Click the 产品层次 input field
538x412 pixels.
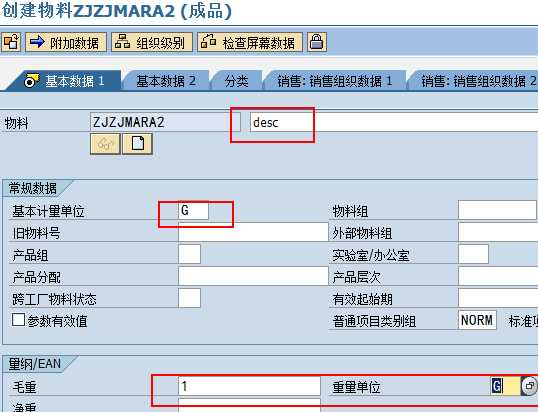(498, 276)
